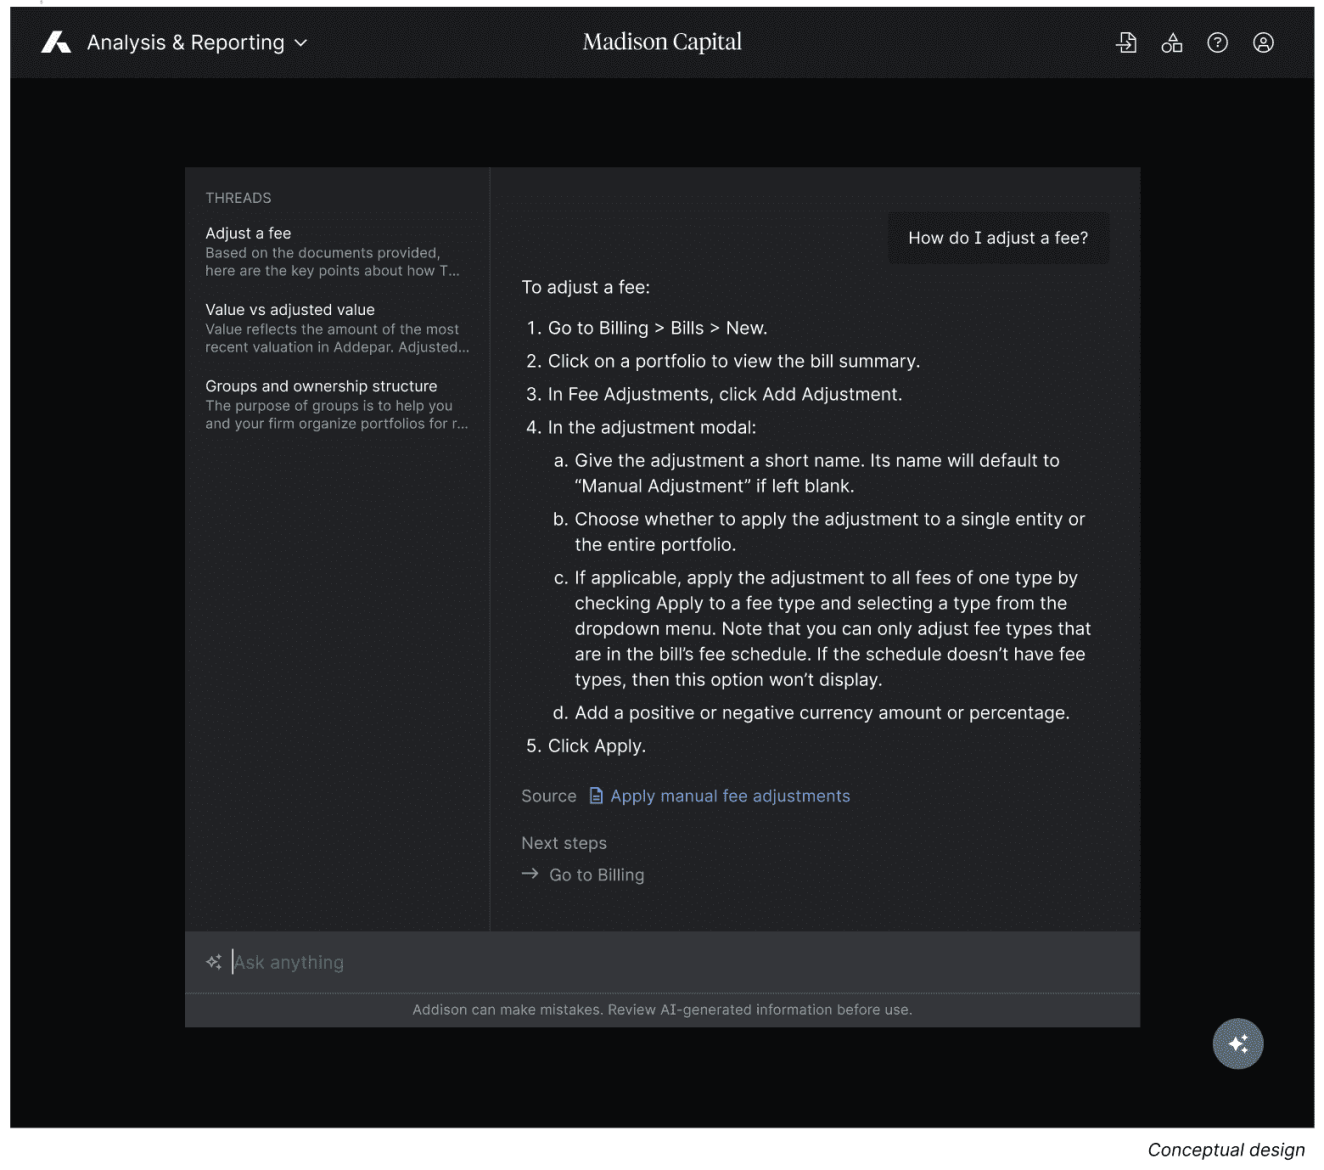The height and width of the screenshot is (1170, 1324).
Task: Click sub-step 'Choose whether to apply the adjustment'
Action: click(x=829, y=532)
